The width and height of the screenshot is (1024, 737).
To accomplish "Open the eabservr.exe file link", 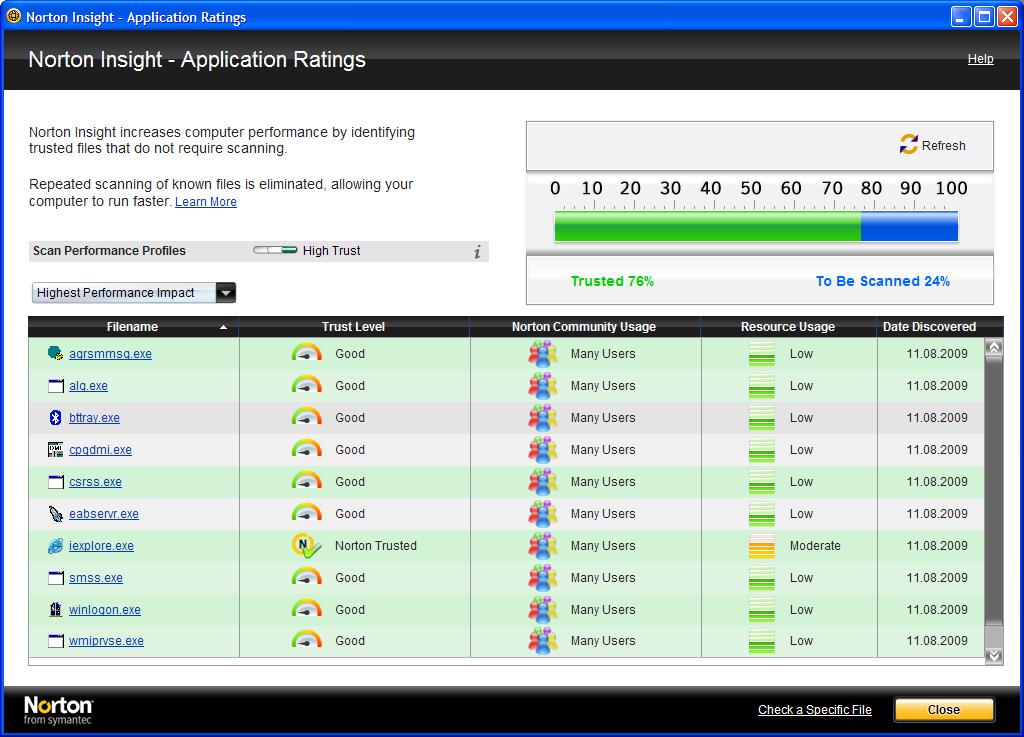I will tap(104, 514).
